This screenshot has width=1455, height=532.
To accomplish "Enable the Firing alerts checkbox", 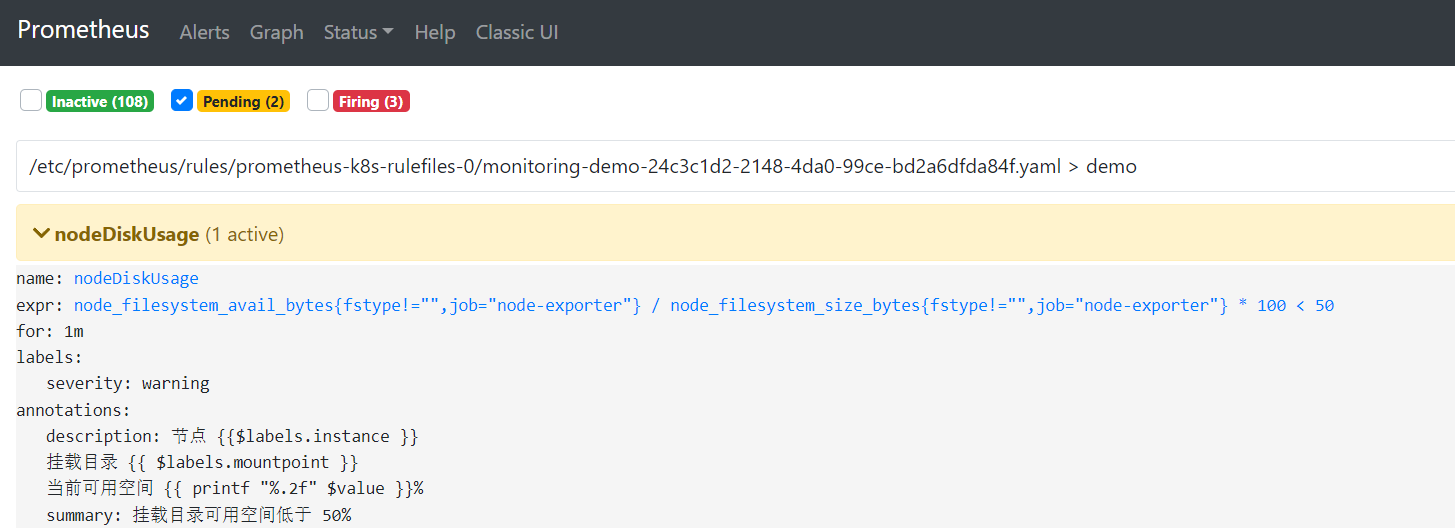I will pyautogui.click(x=318, y=101).
